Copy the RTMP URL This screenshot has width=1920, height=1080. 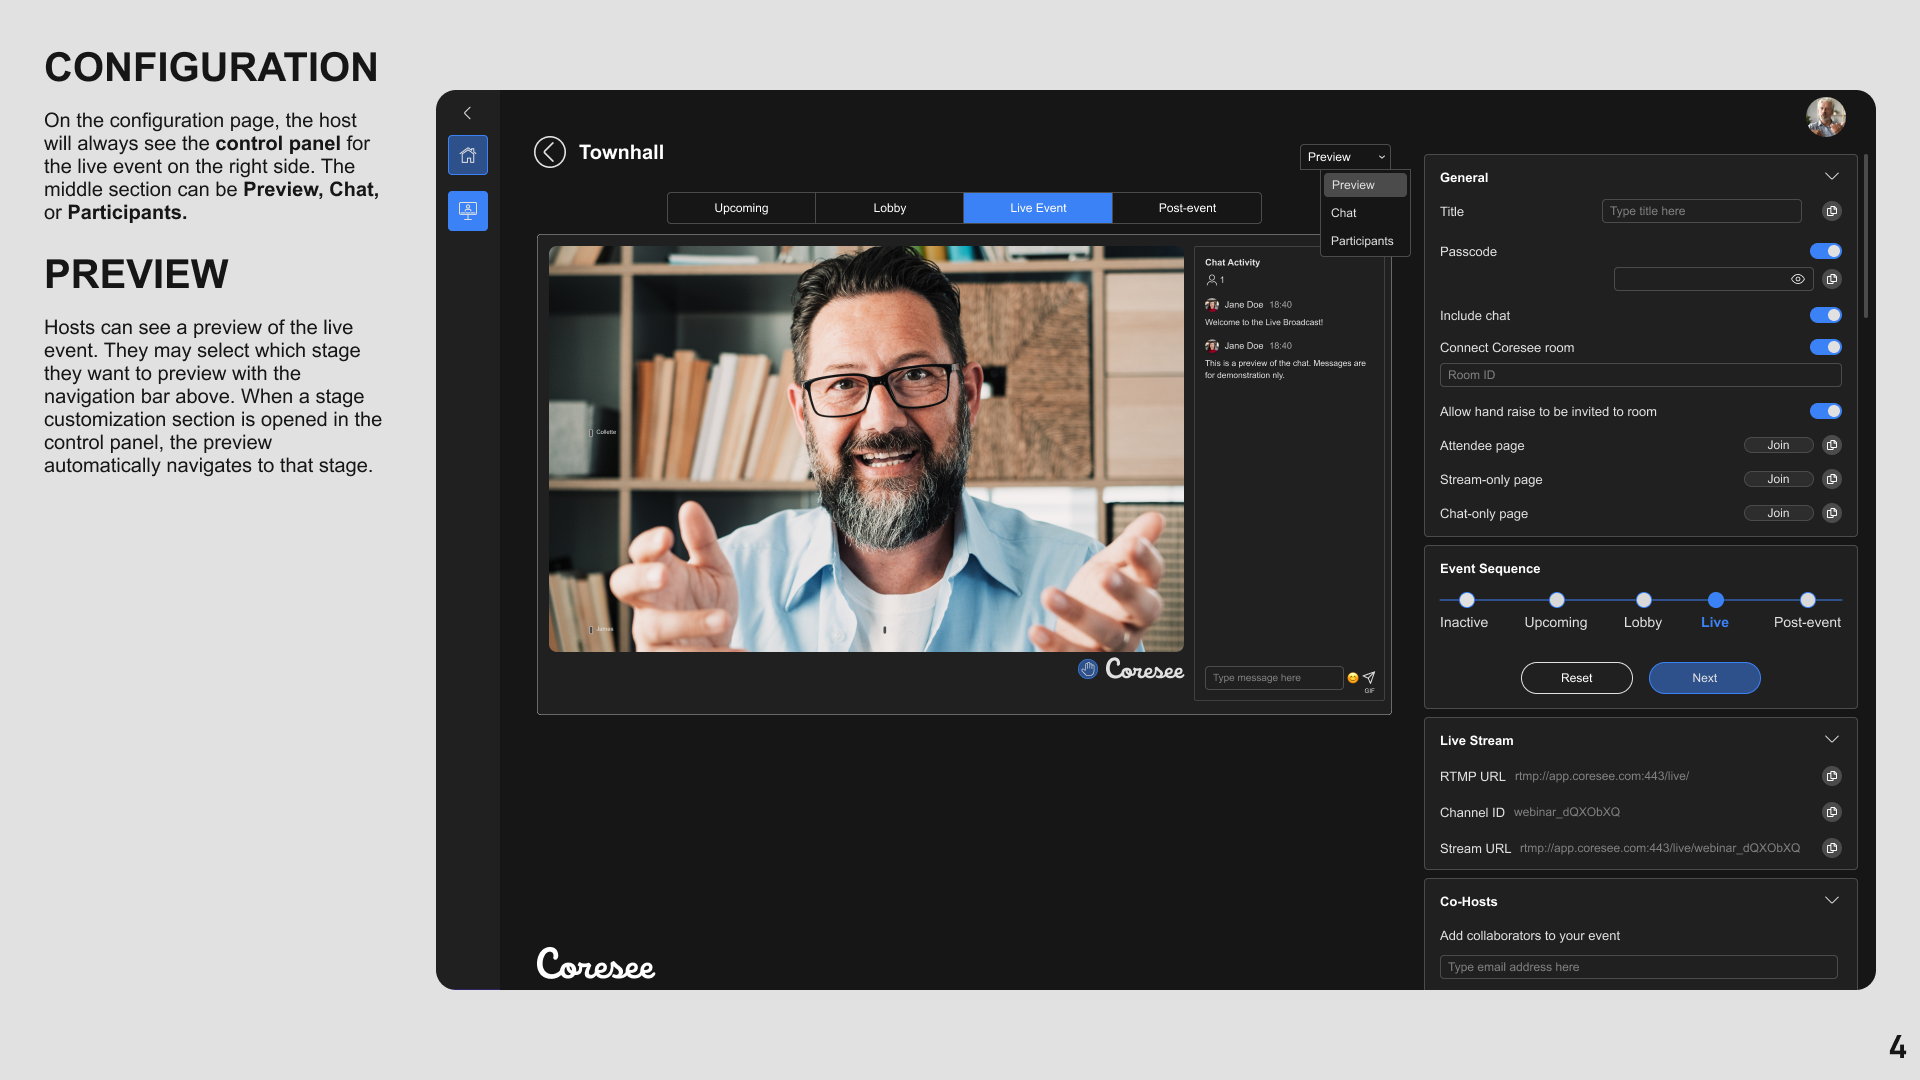pyautogui.click(x=1831, y=776)
